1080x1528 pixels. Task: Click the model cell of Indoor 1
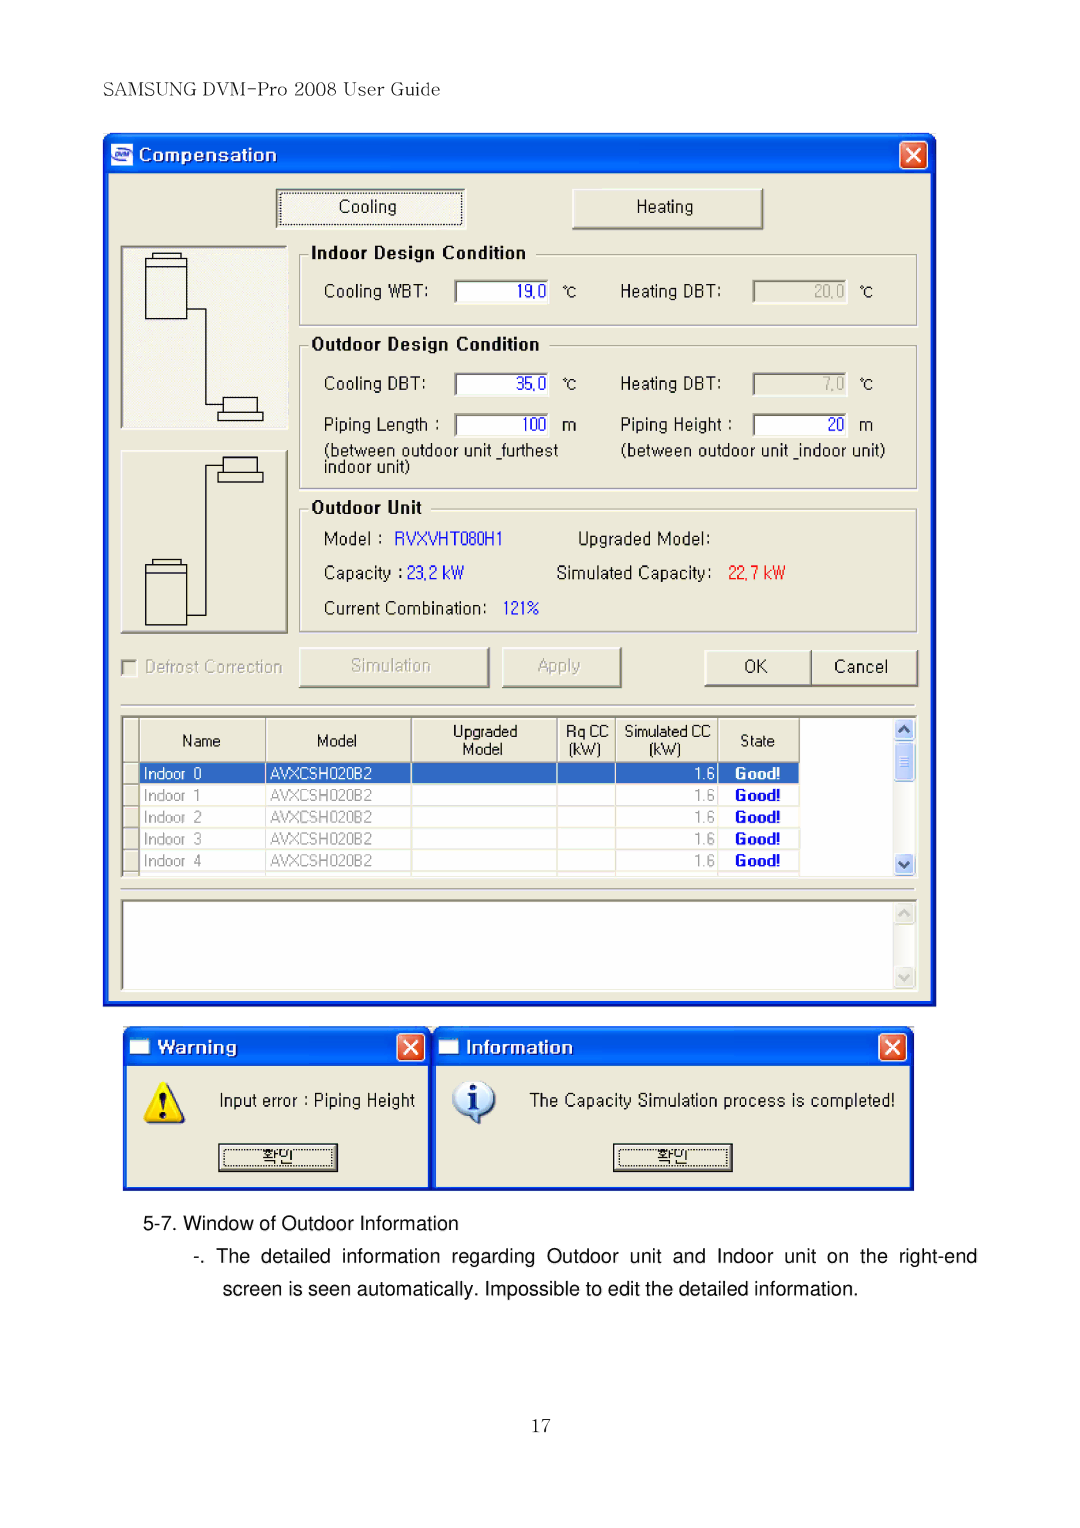point(338,795)
